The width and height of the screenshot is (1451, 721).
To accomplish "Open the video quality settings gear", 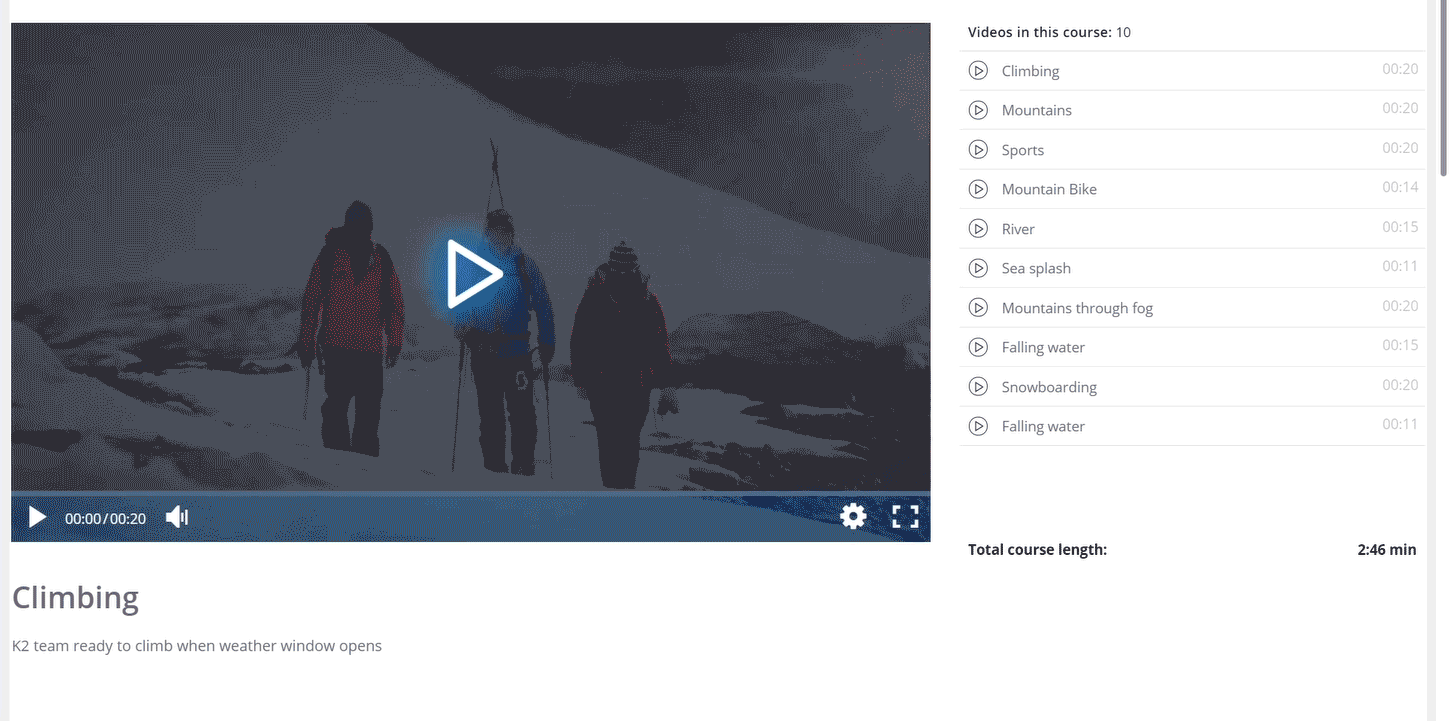I will point(853,516).
